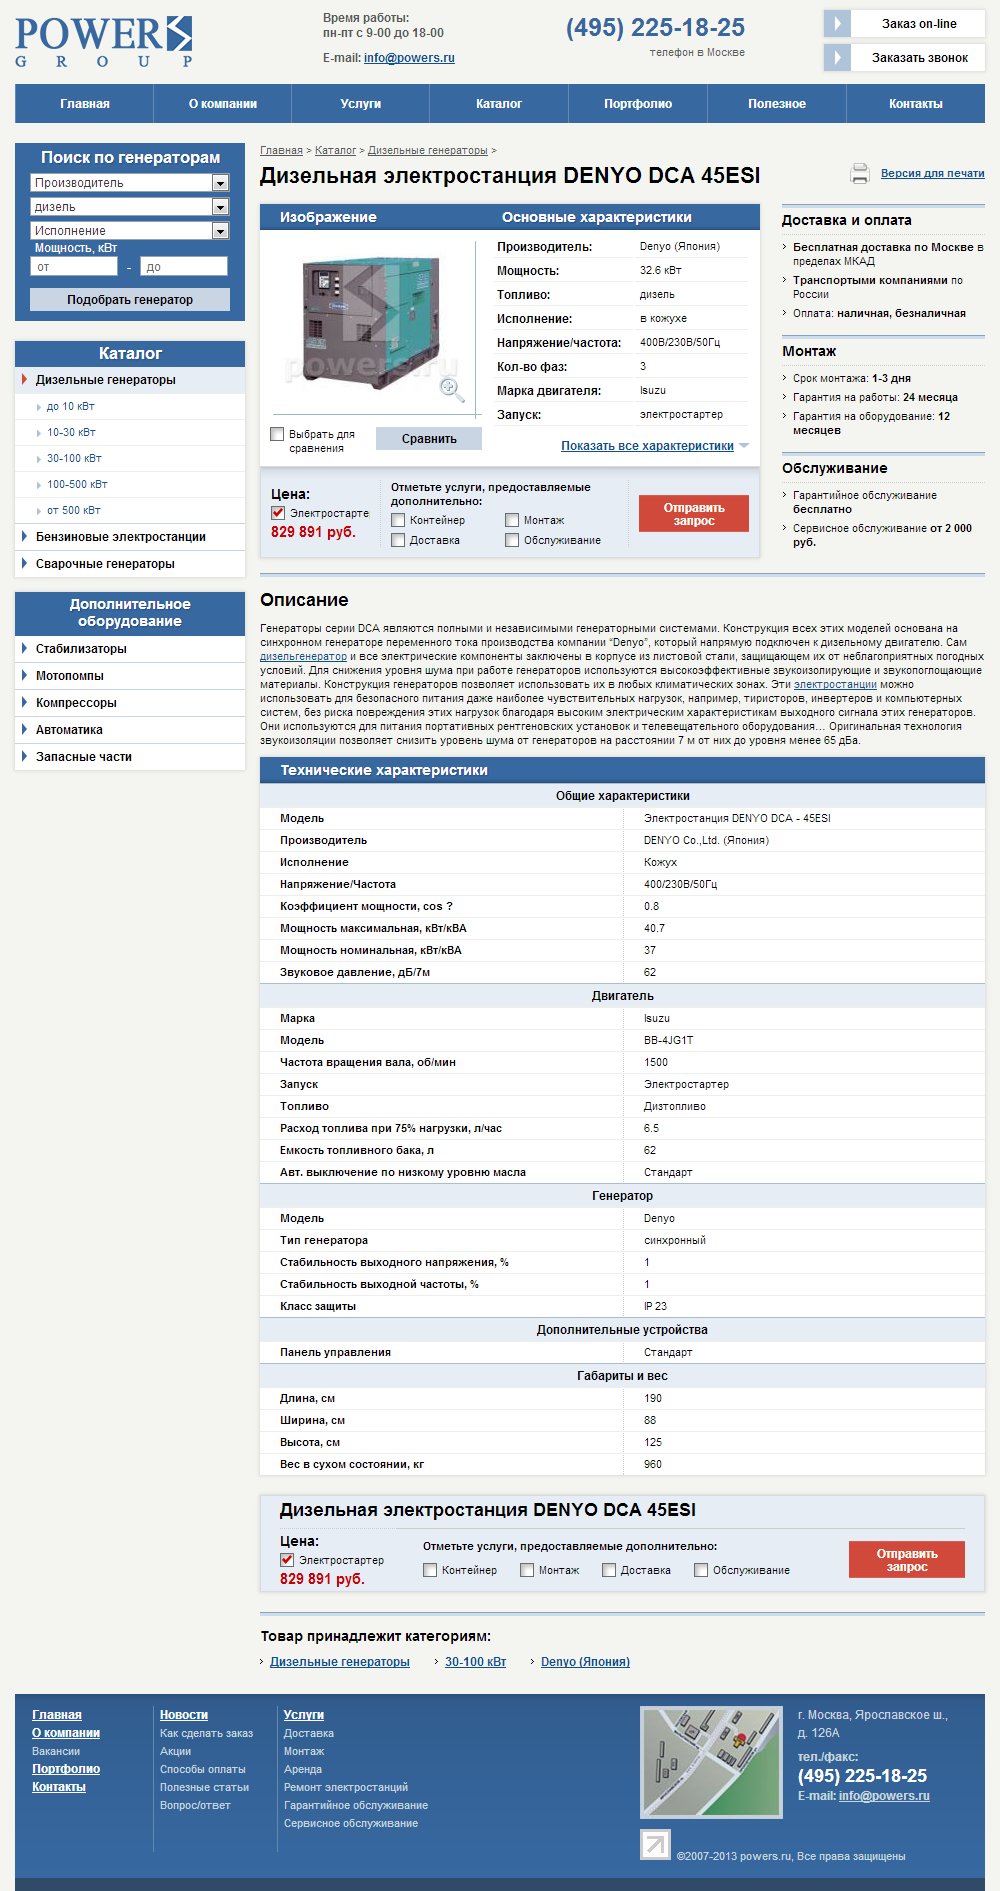Click the maximum power 'до' field
Image resolution: width=1000 pixels, height=1891 pixels.
point(184,267)
